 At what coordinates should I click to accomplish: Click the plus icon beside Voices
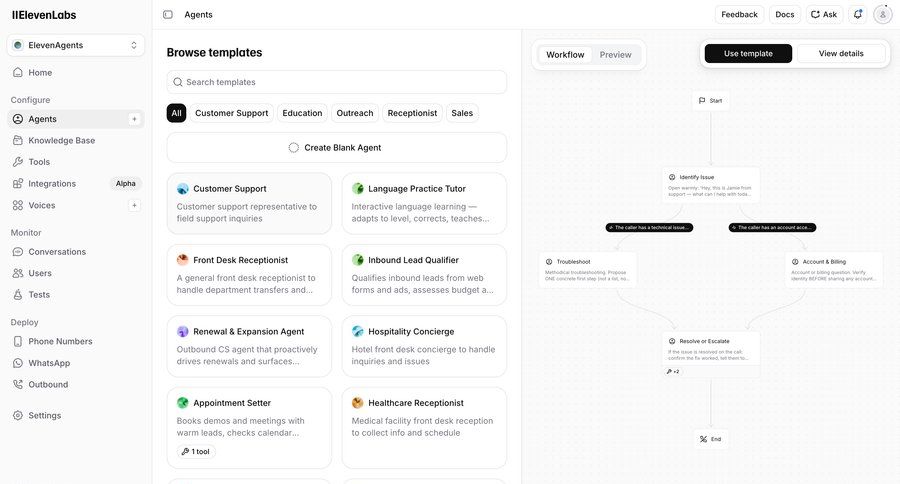134,205
